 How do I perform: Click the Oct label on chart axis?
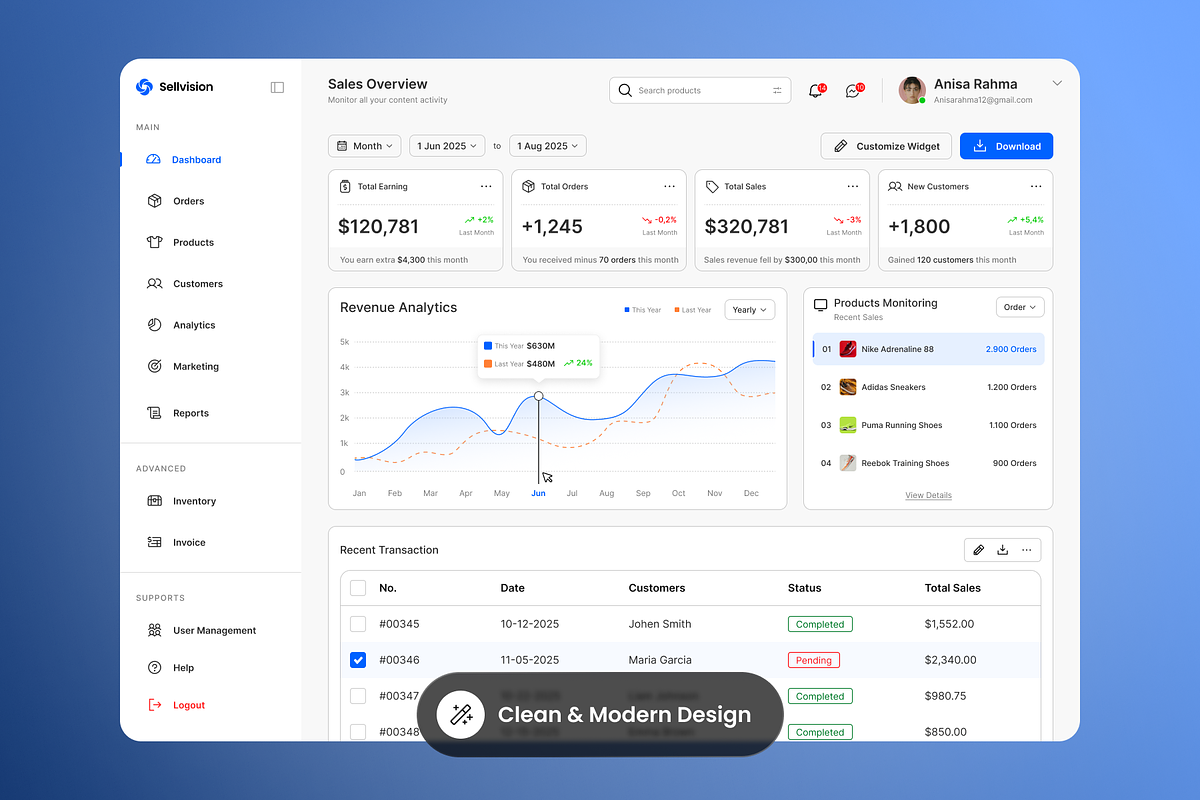tap(679, 493)
